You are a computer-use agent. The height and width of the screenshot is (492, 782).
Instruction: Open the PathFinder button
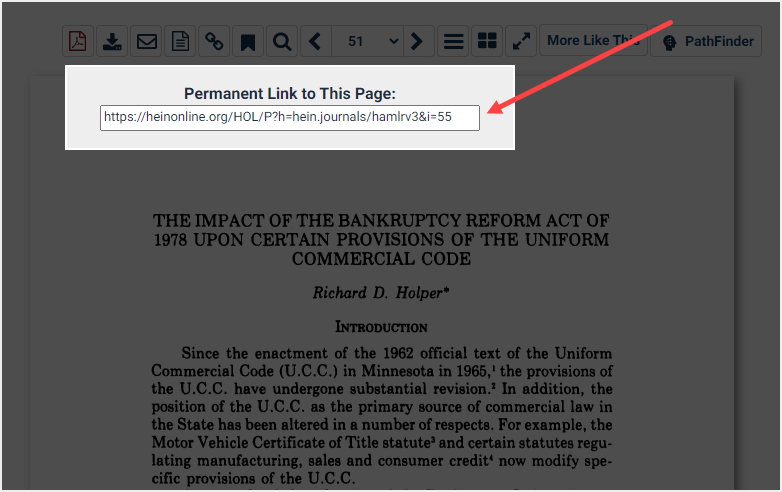[x=706, y=41]
